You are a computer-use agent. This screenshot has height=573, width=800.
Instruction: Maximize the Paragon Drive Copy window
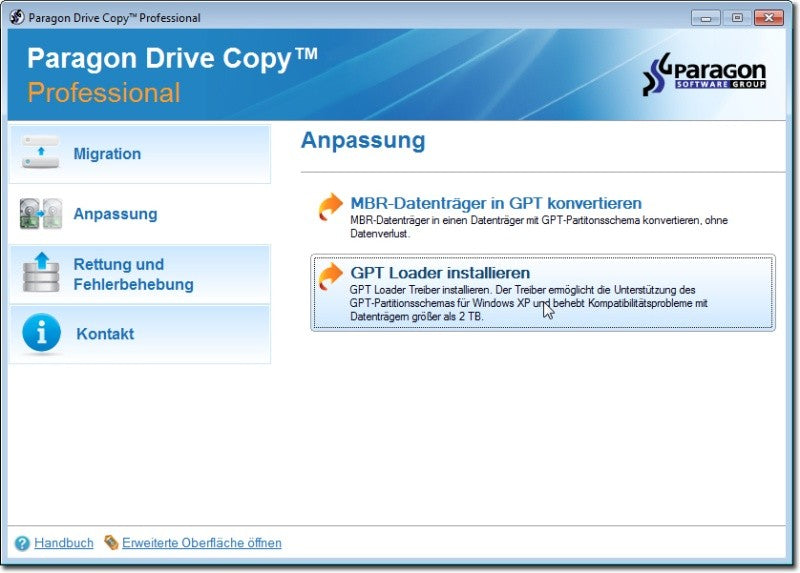(x=737, y=18)
